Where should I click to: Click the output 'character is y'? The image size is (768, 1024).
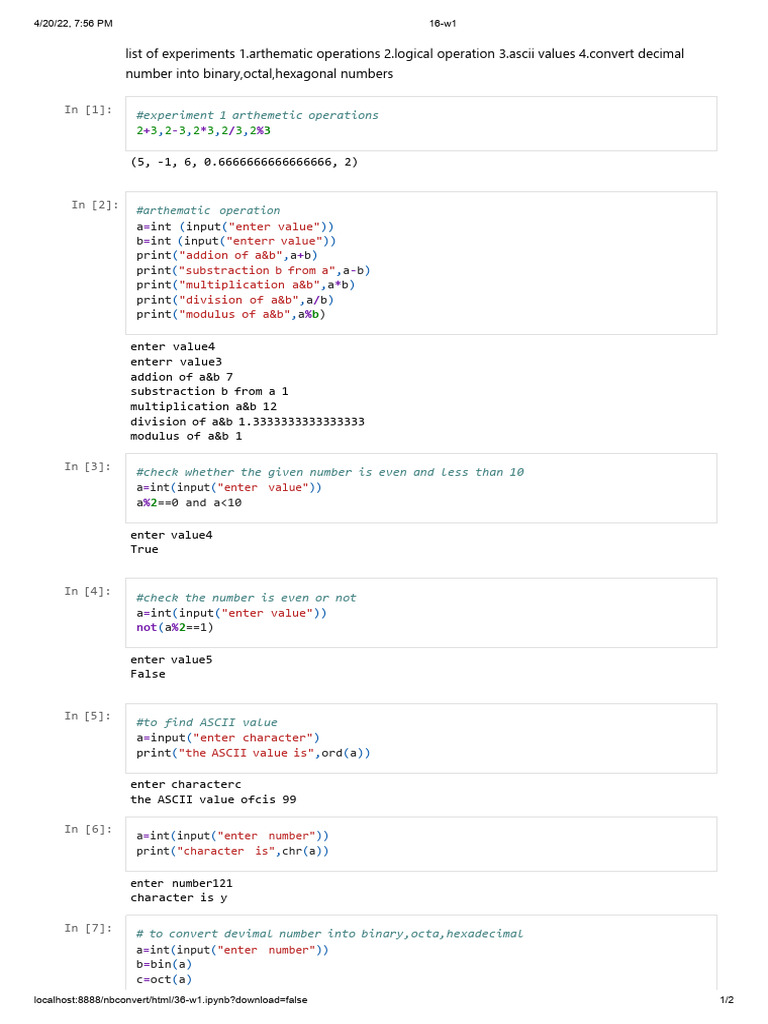(x=179, y=898)
